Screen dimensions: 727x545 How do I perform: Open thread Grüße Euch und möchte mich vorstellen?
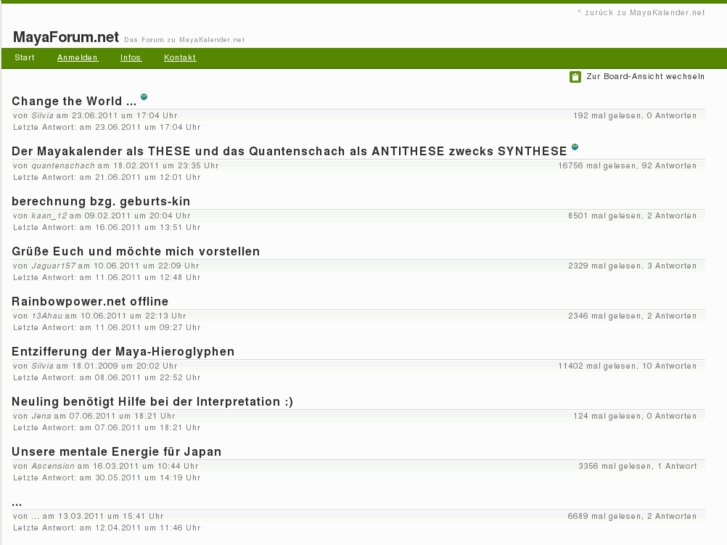click(x=136, y=251)
